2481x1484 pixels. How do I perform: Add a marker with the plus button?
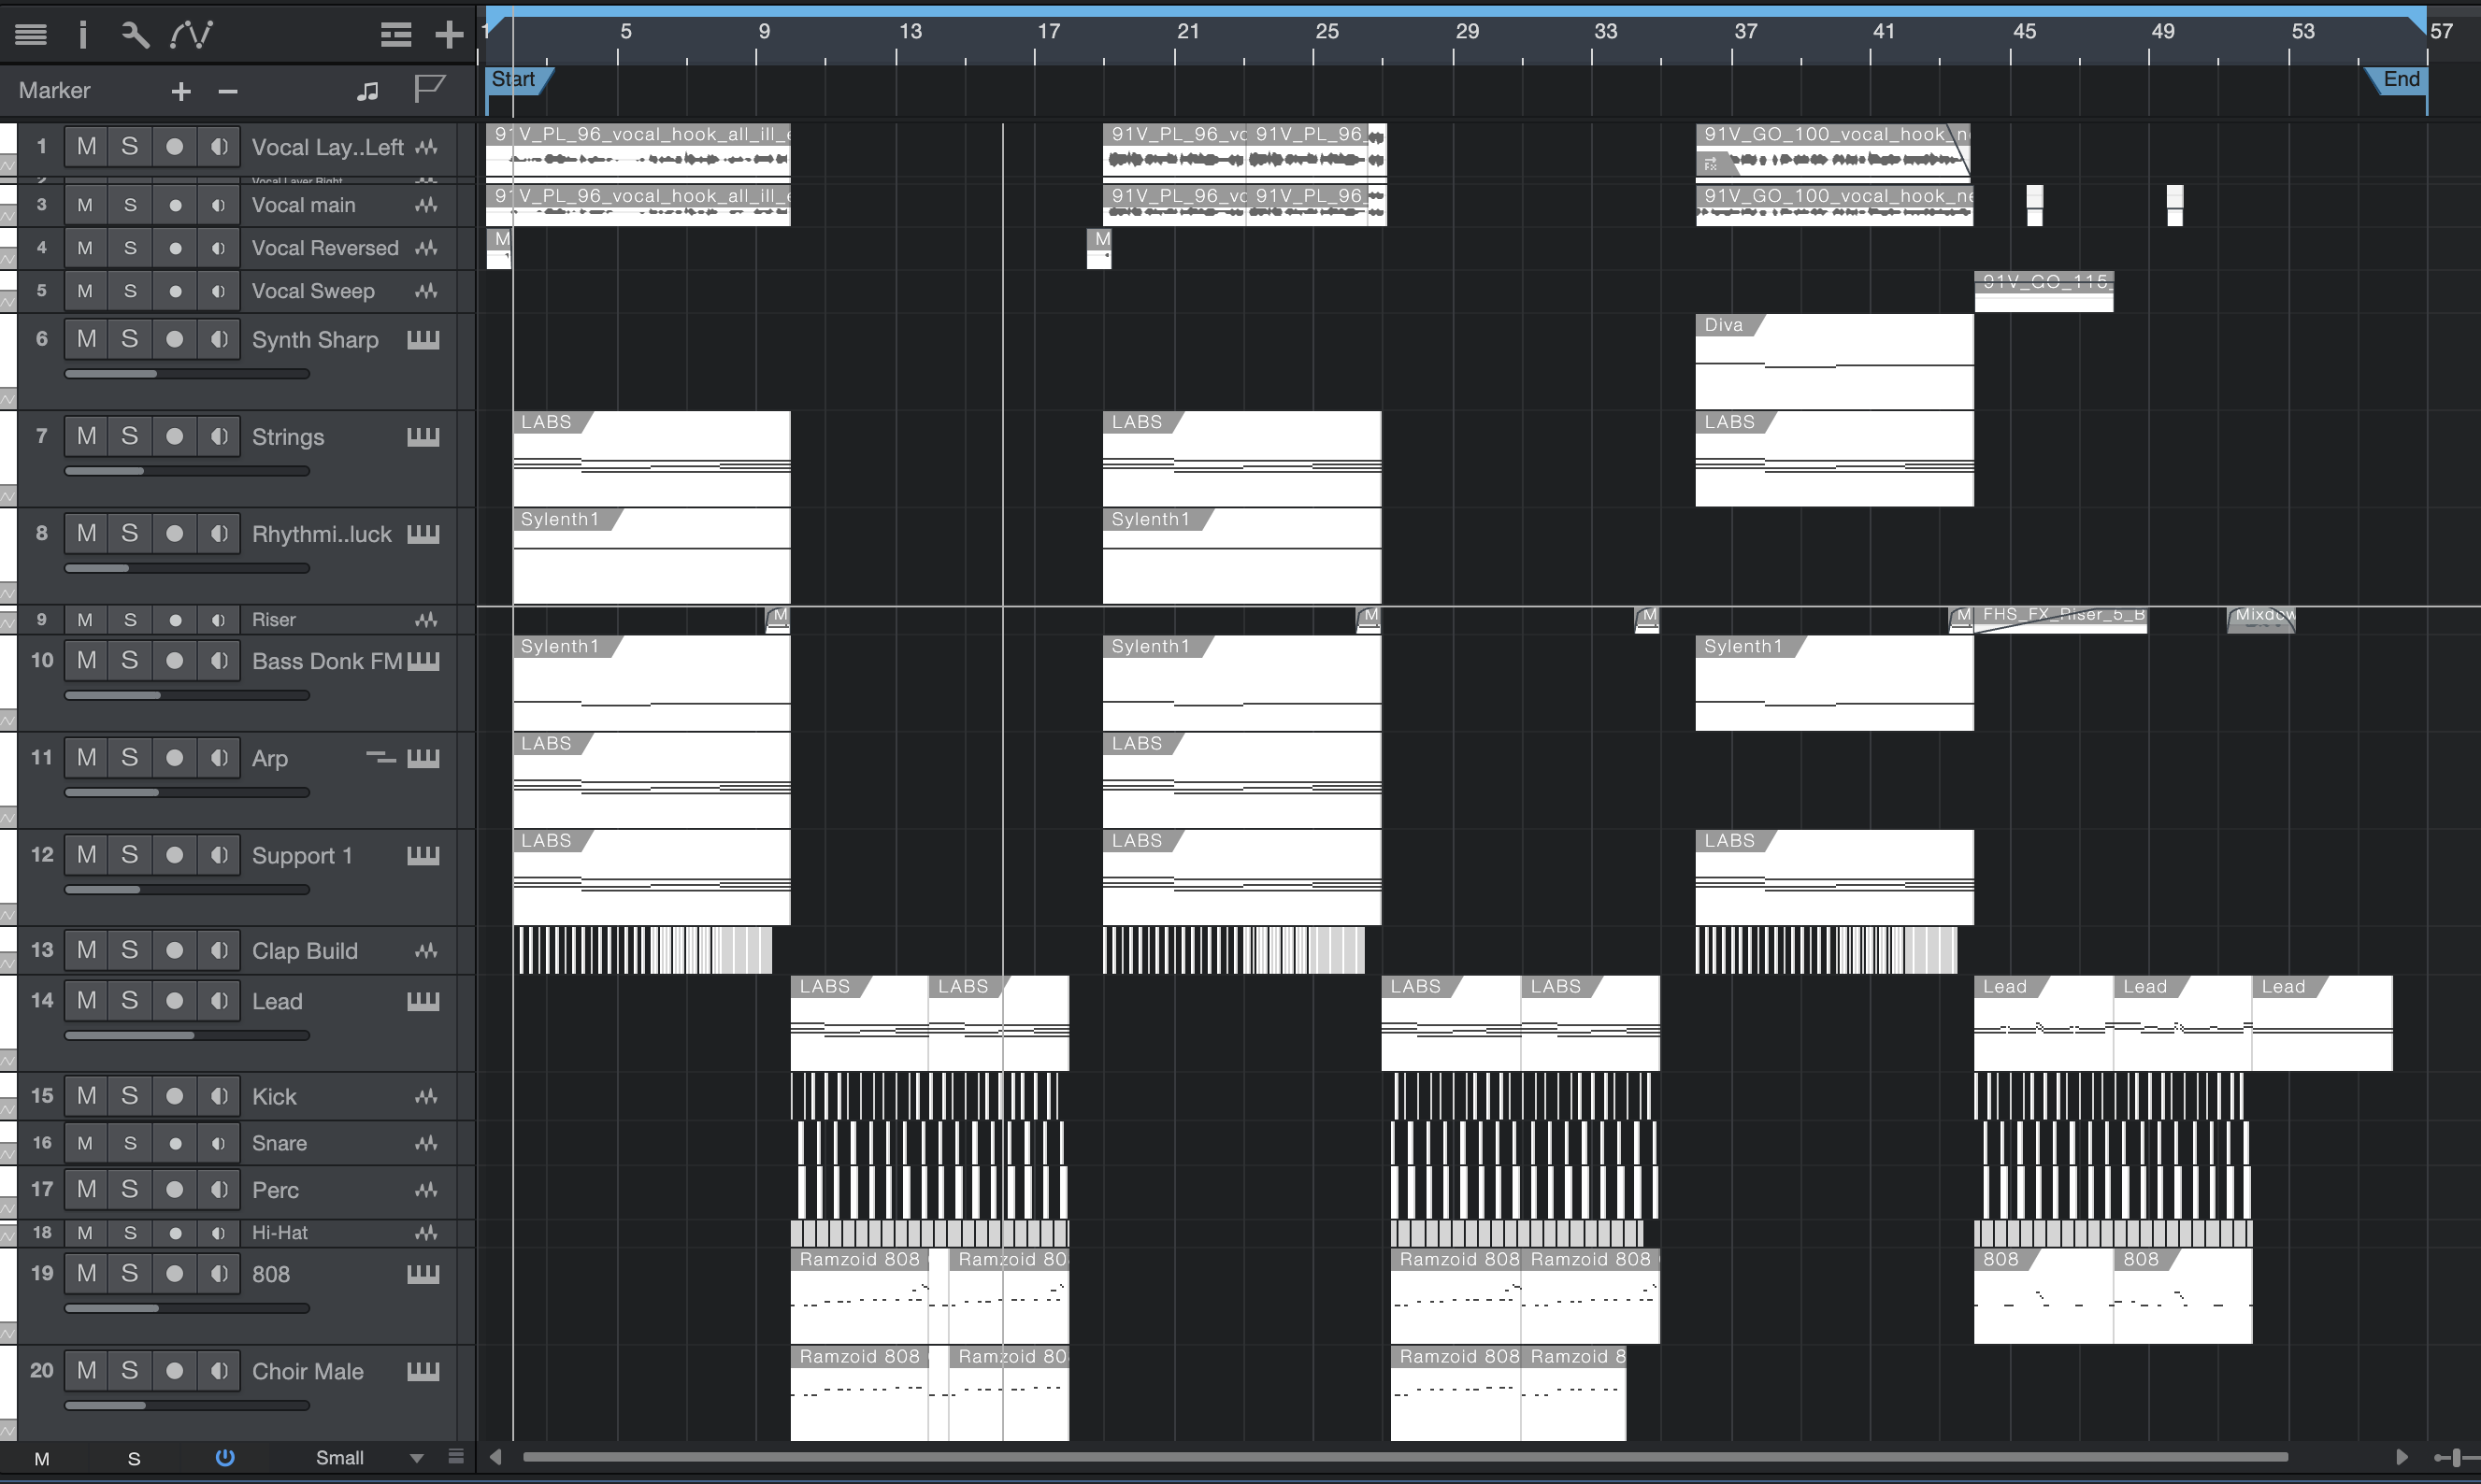coord(181,92)
